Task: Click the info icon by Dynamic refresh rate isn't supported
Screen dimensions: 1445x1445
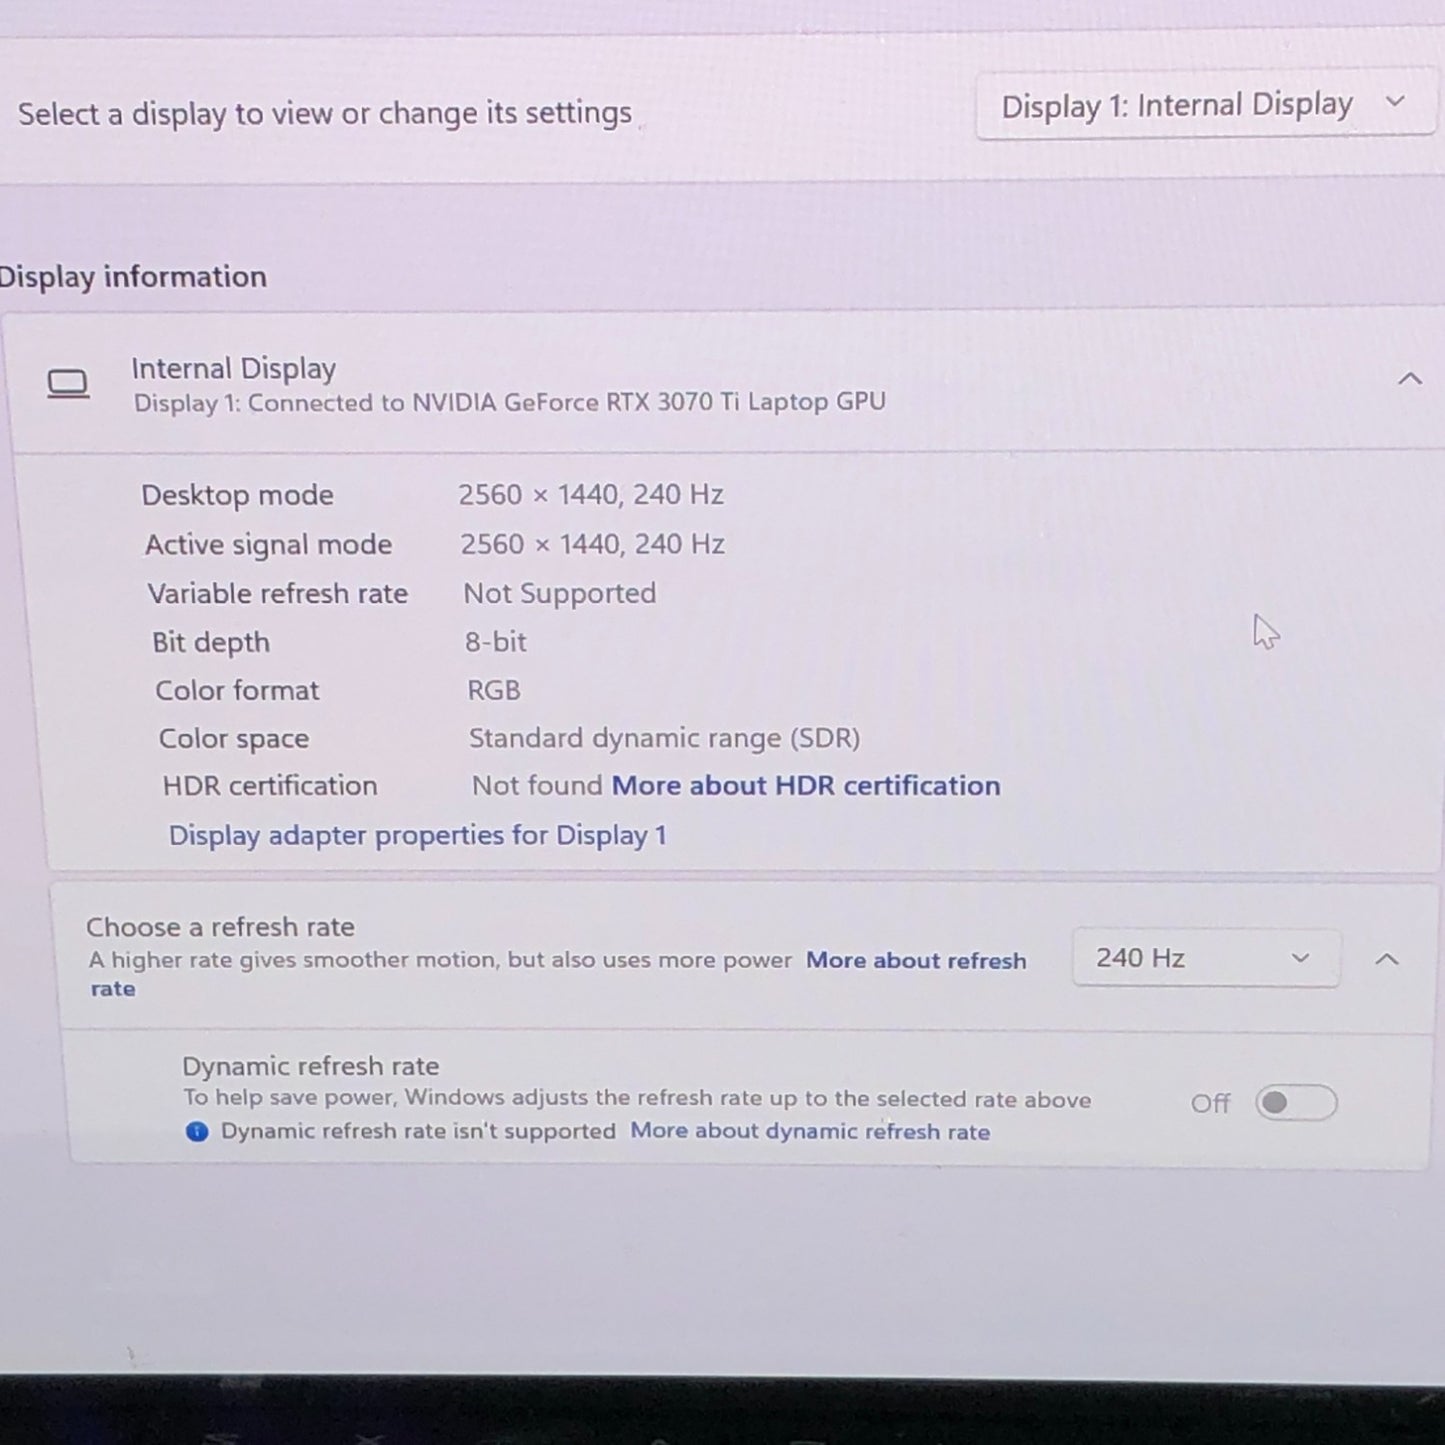Action: (197, 1131)
